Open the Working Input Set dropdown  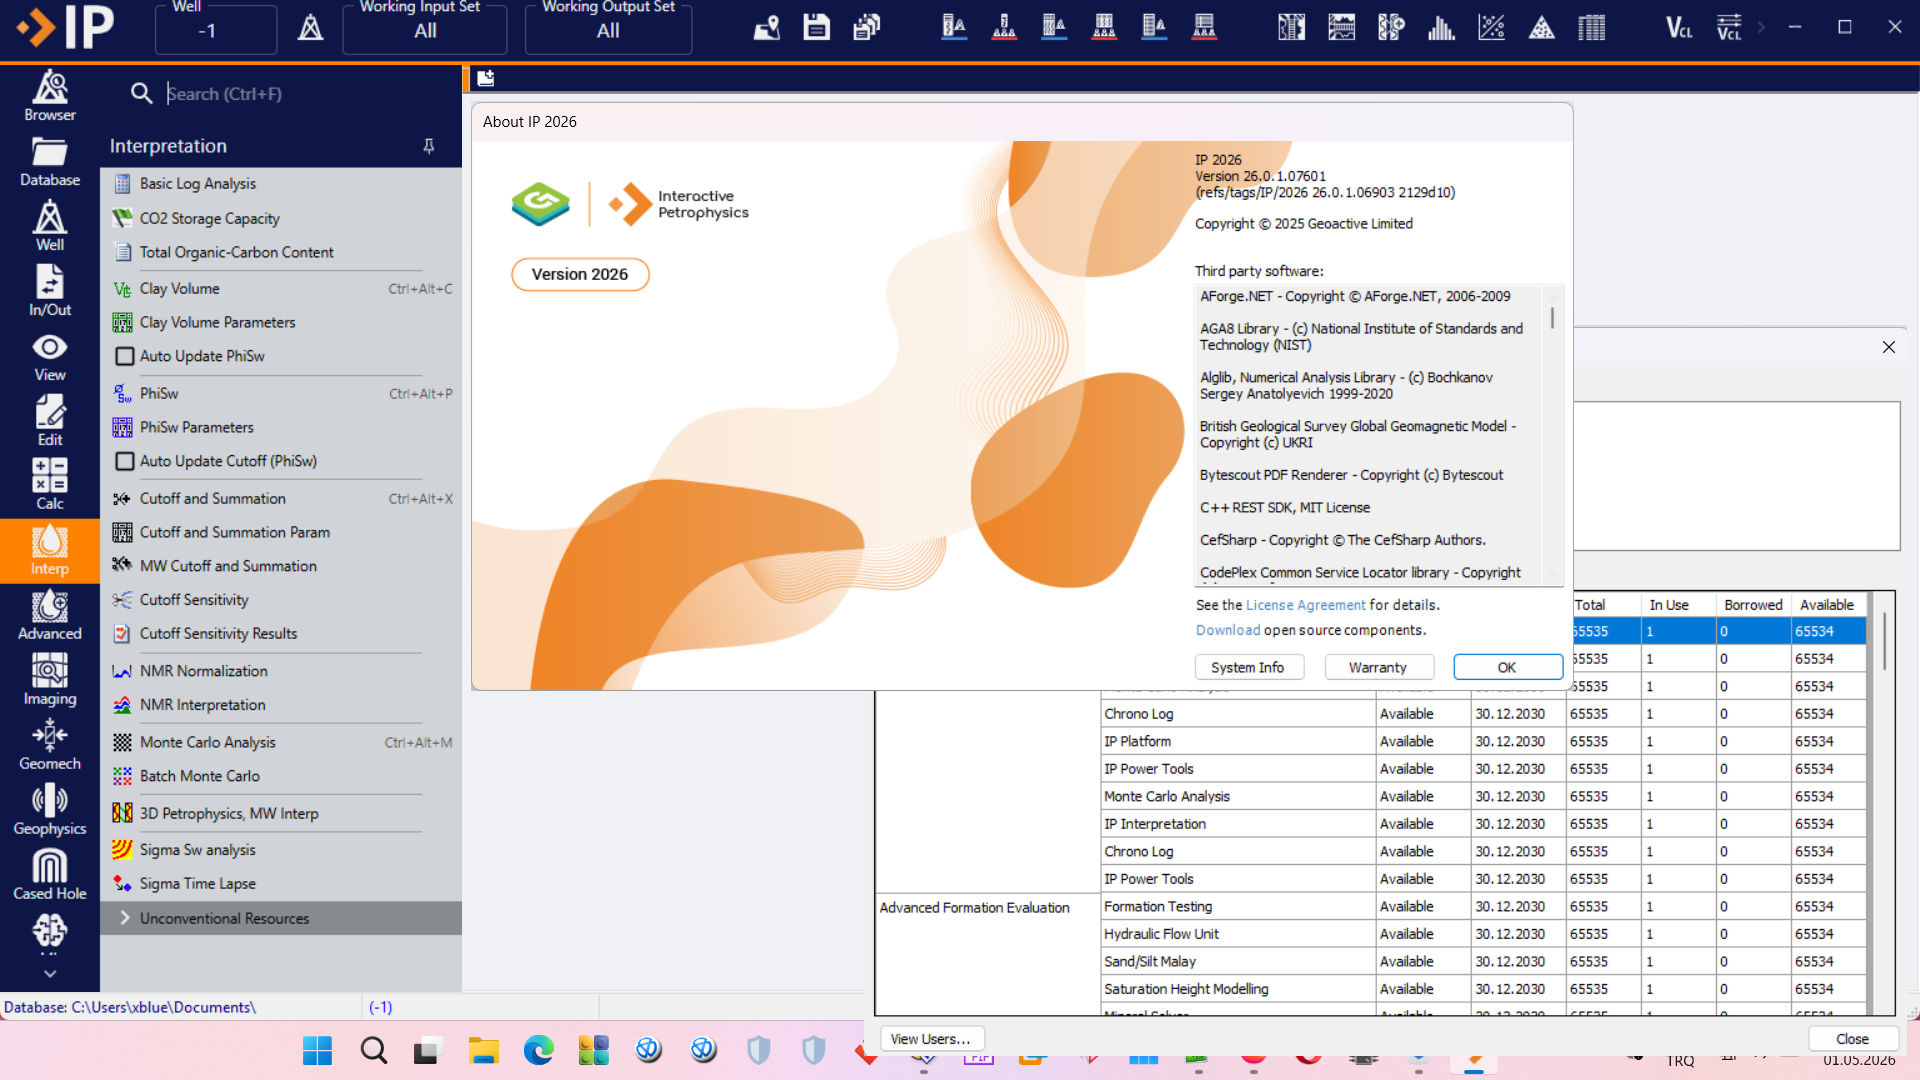pos(425,30)
